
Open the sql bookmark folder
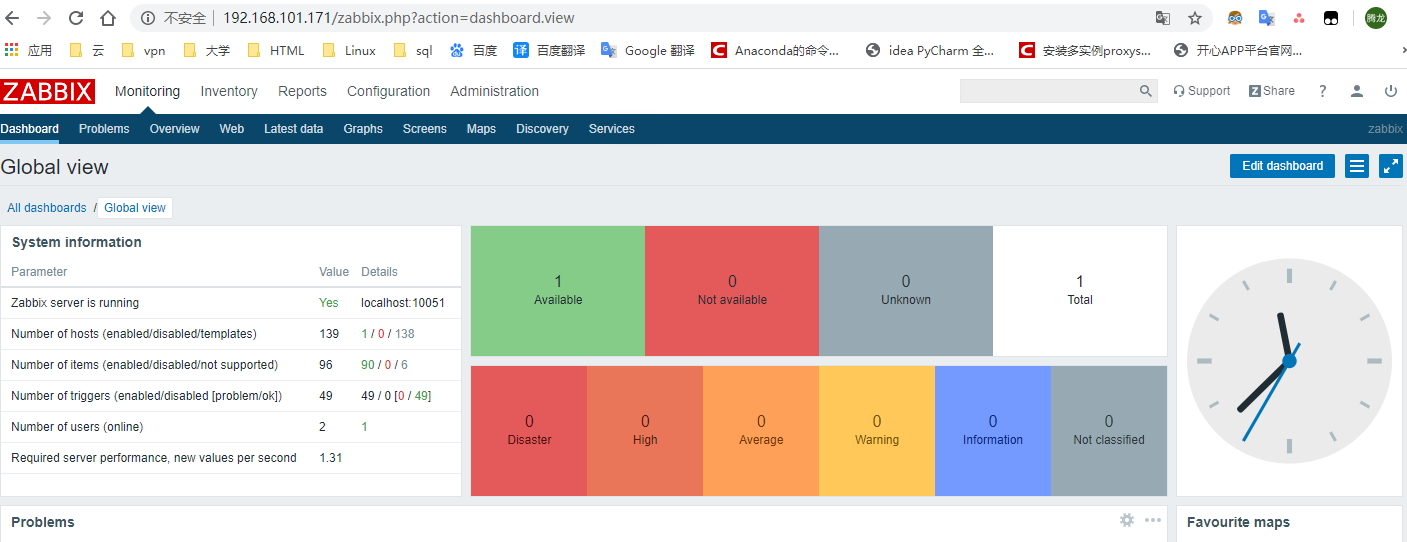pyautogui.click(x=413, y=50)
